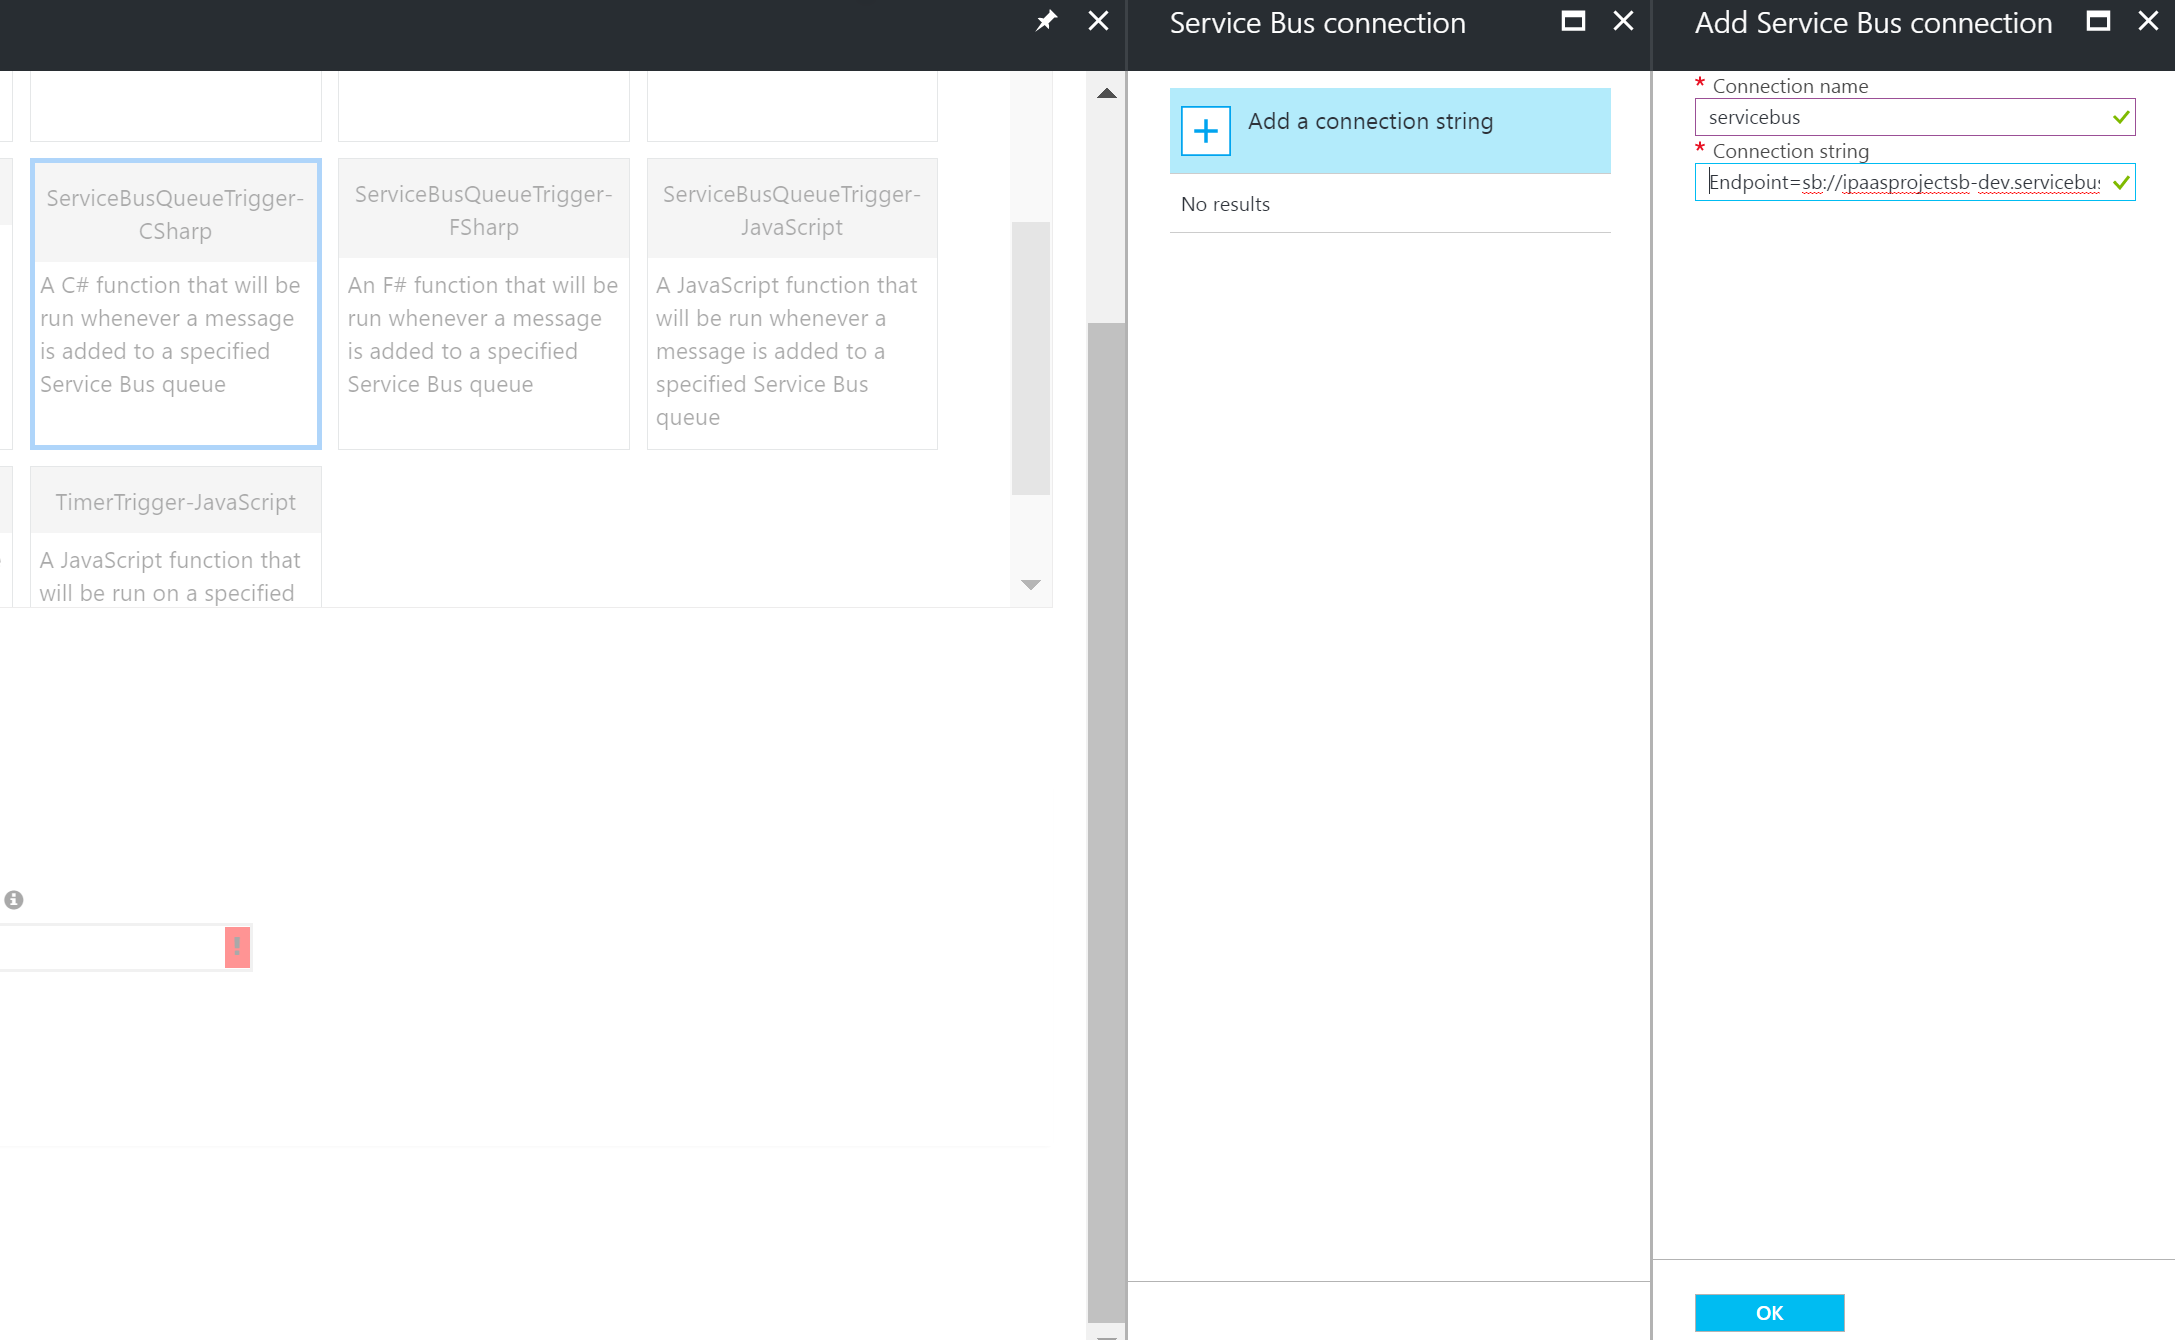The height and width of the screenshot is (1340, 2175).
Task: Click the plus icon for adding connection
Action: point(1205,131)
